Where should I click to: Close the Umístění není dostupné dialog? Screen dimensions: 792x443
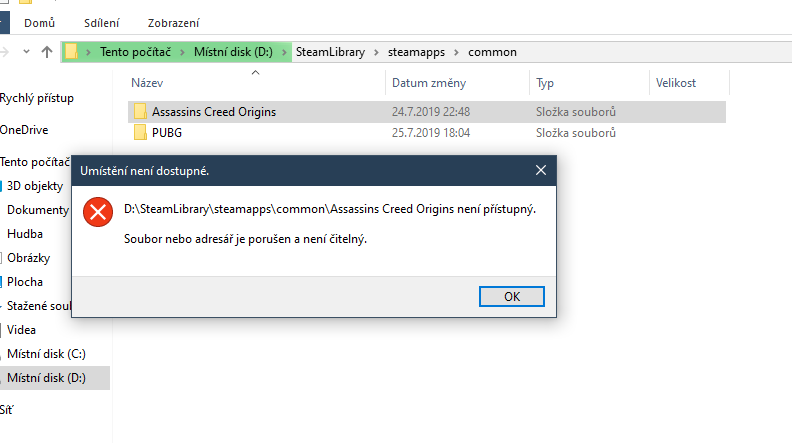pyautogui.click(x=541, y=170)
